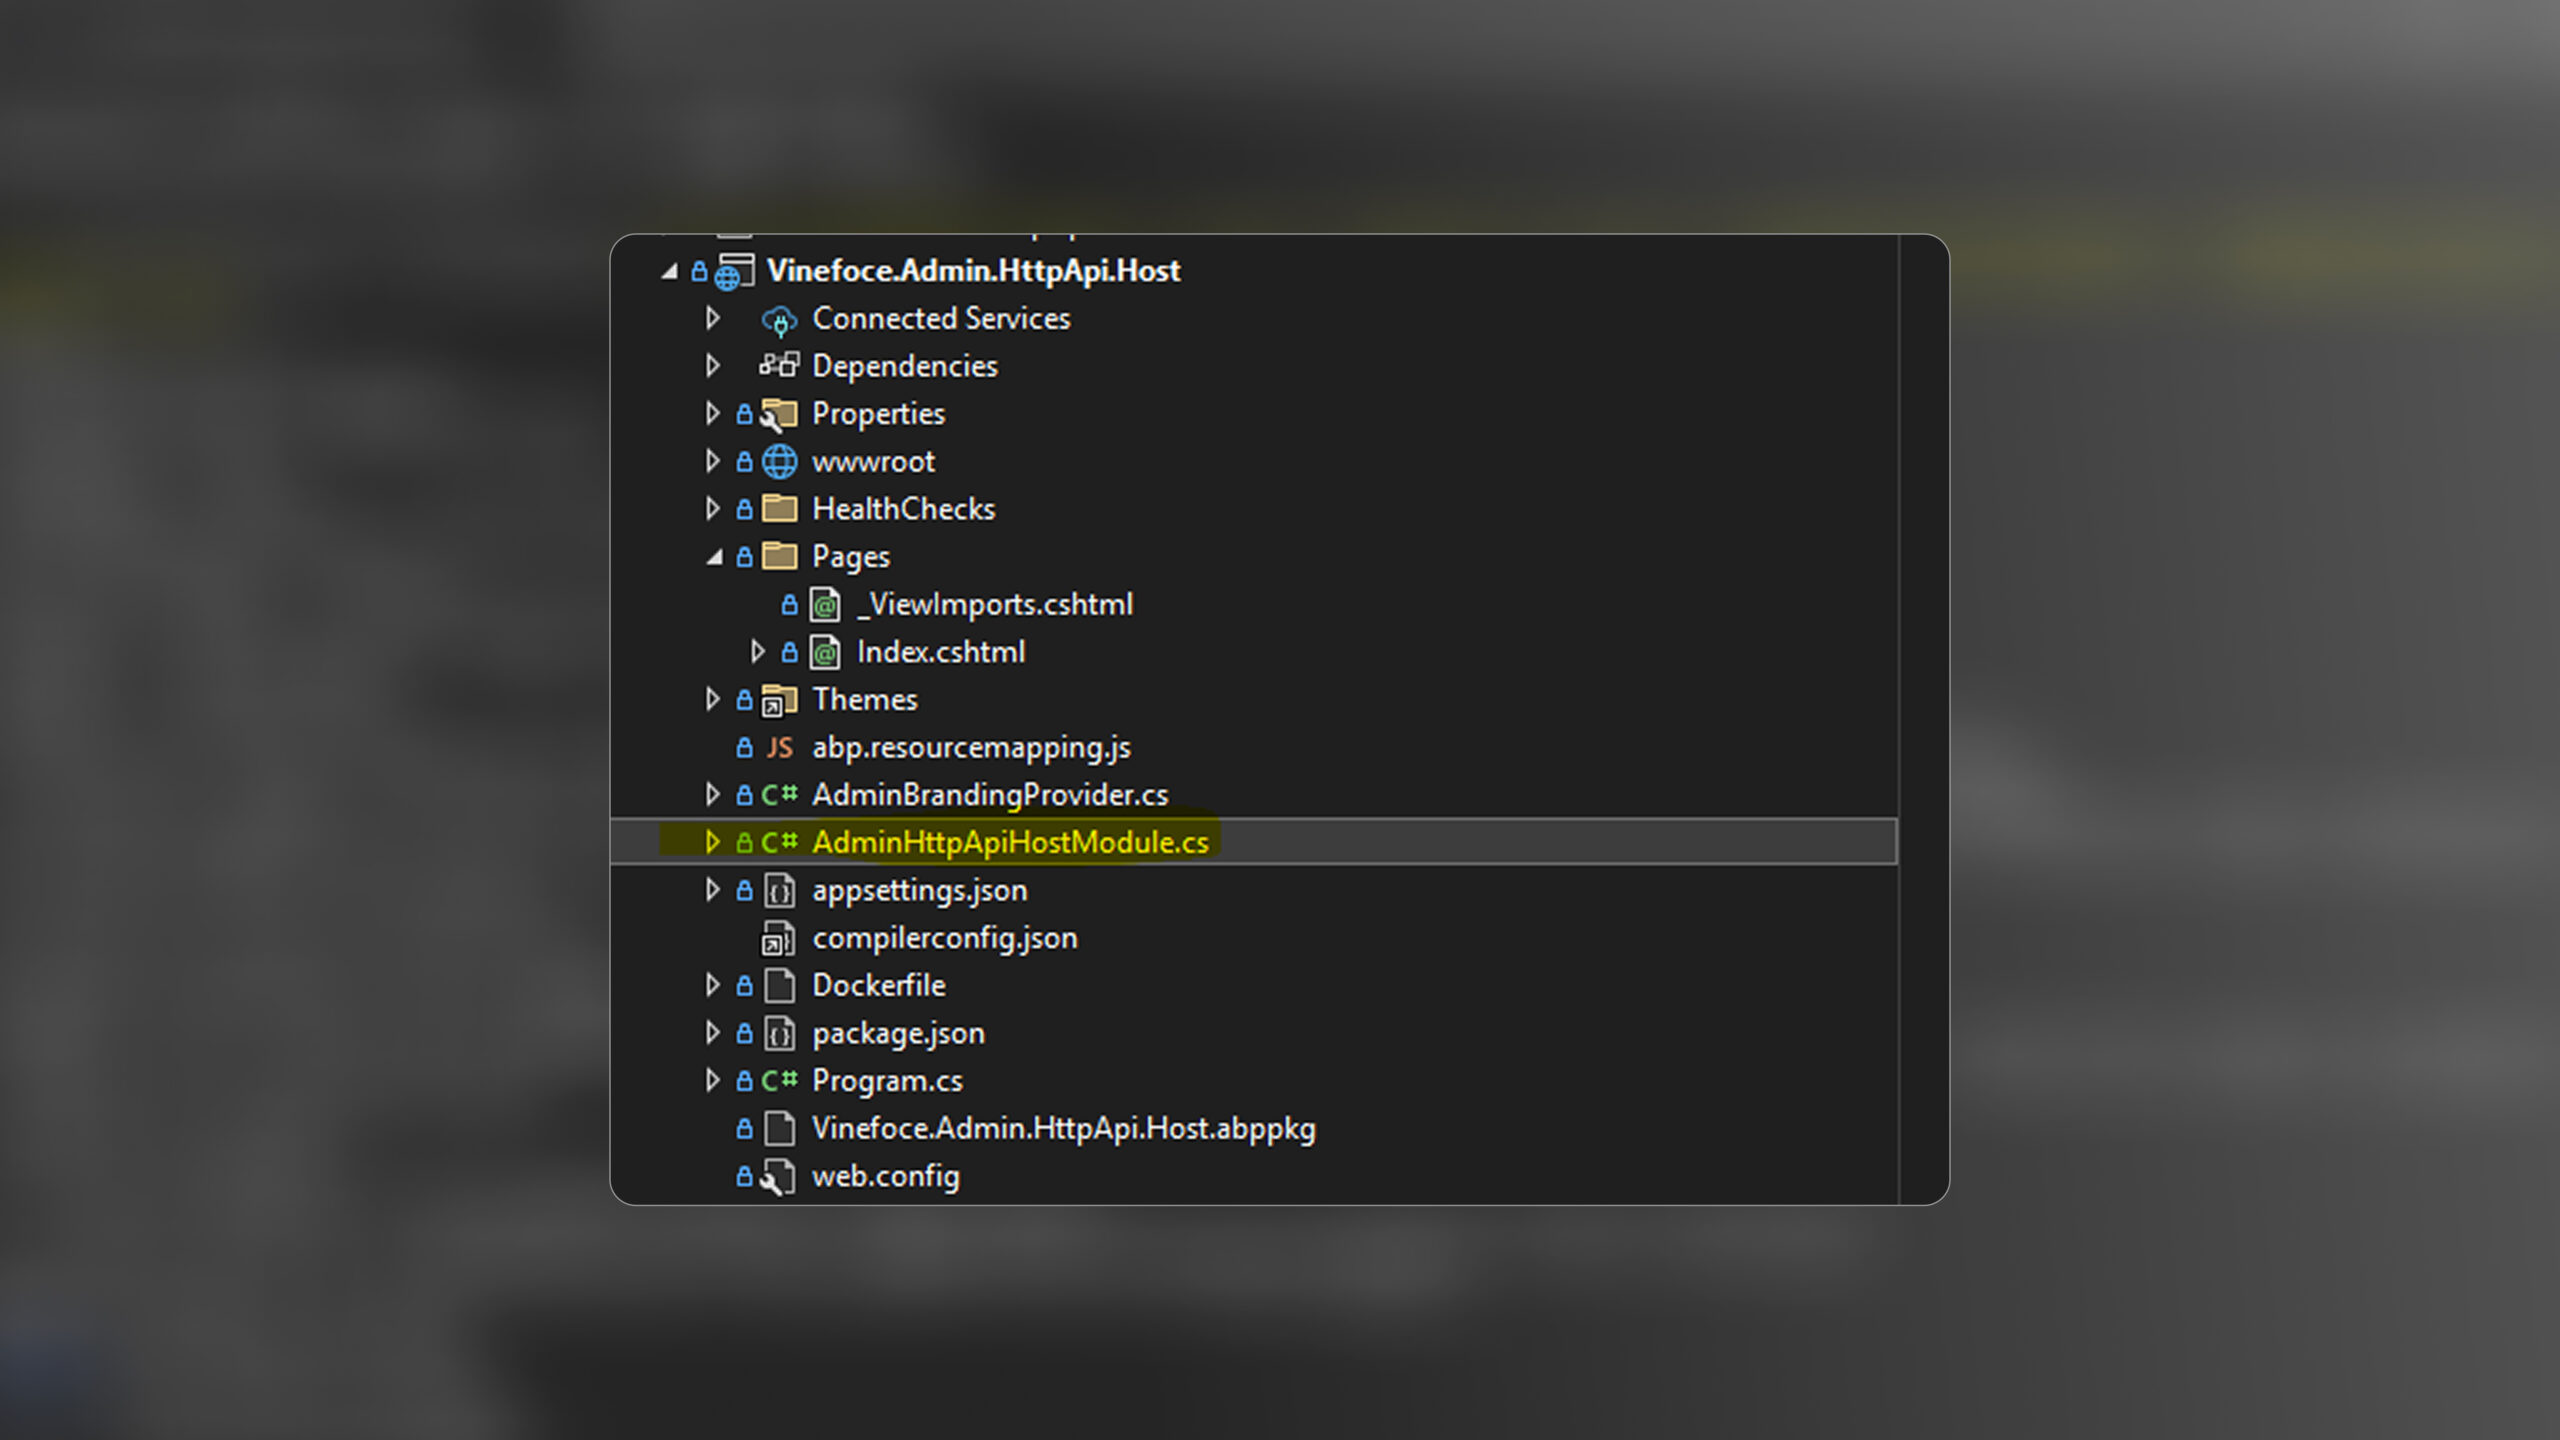Expand the Themes folder
2560x1440 pixels.
tap(713, 700)
